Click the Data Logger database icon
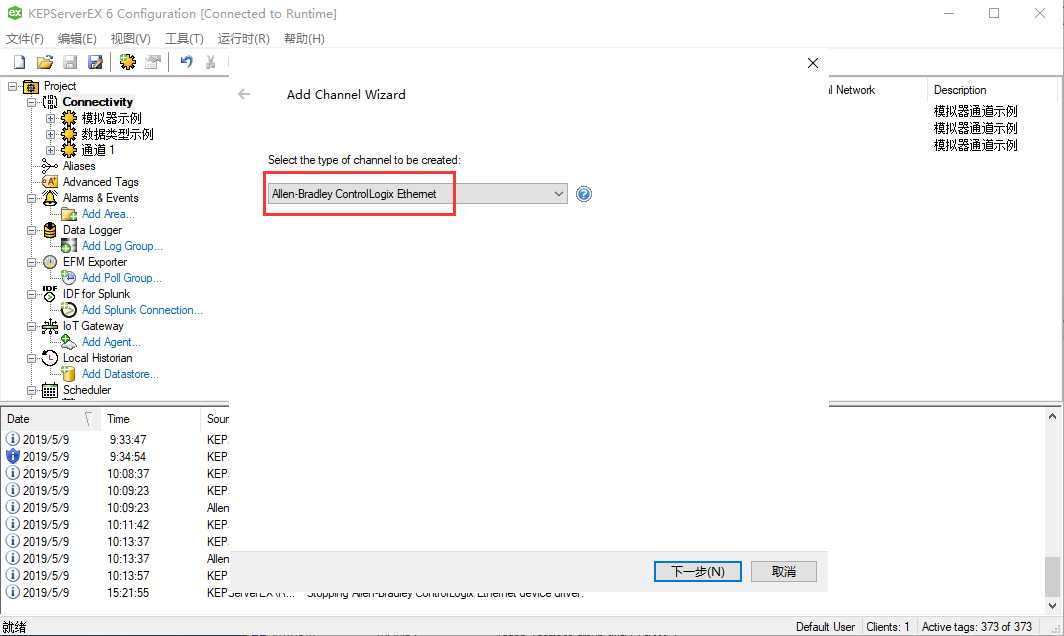This screenshot has height=636, width=1064. coord(50,230)
